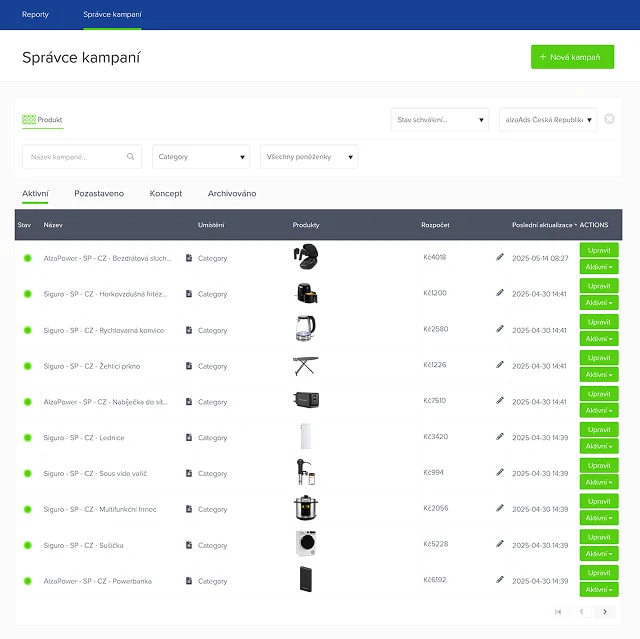This screenshot has width=640, height=639.
Task: Expand the Všechny peněženky dropdown
Action: (x=309, y=157)
